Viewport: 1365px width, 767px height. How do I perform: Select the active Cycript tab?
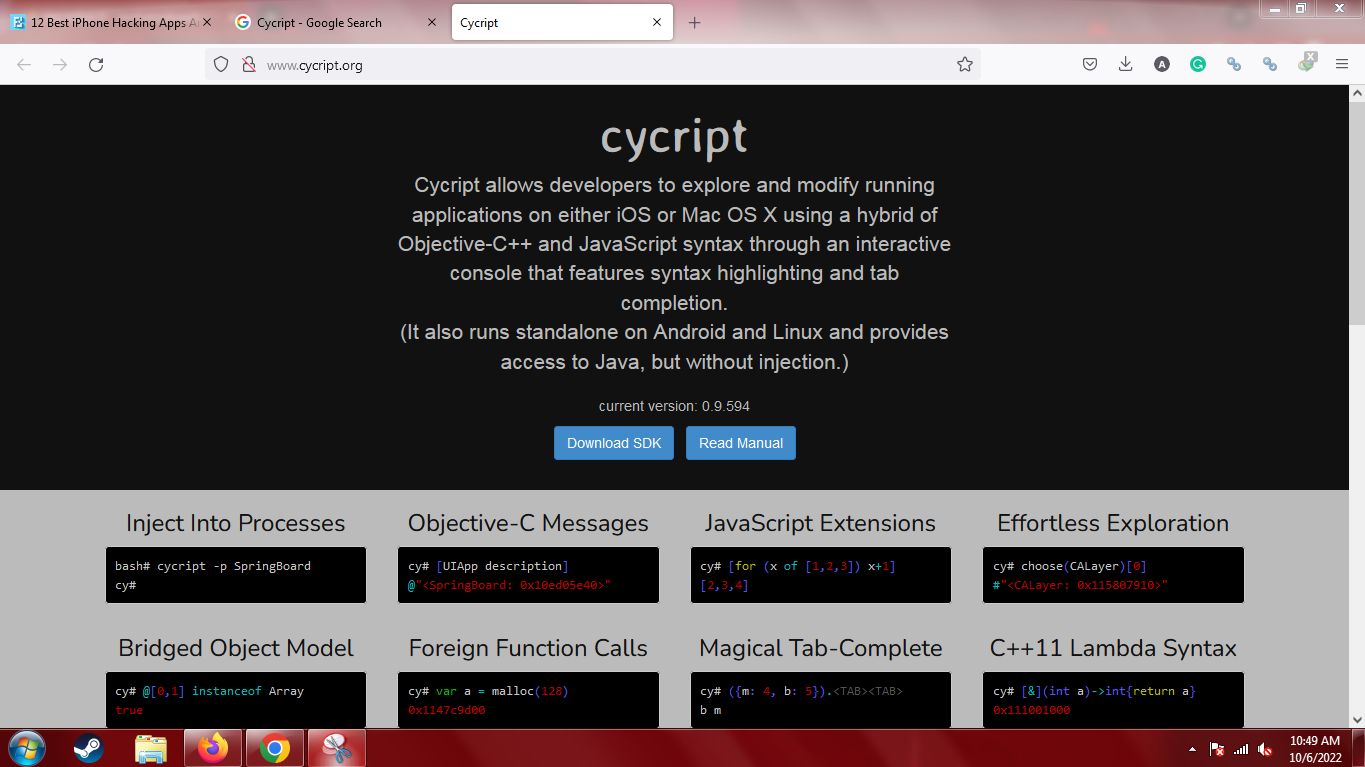point(560,22)
